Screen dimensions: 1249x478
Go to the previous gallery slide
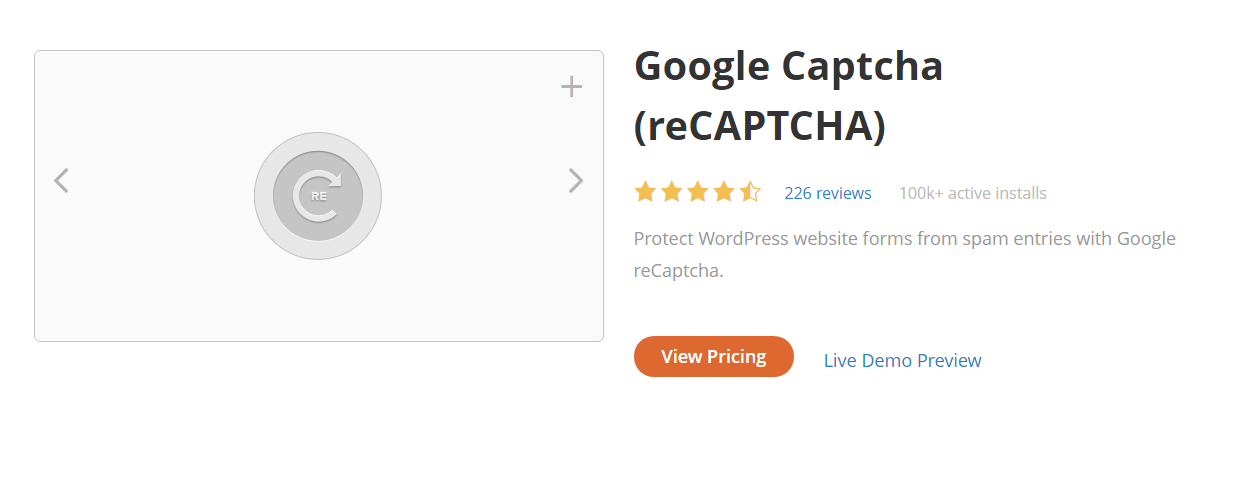(x=62, y=181)
